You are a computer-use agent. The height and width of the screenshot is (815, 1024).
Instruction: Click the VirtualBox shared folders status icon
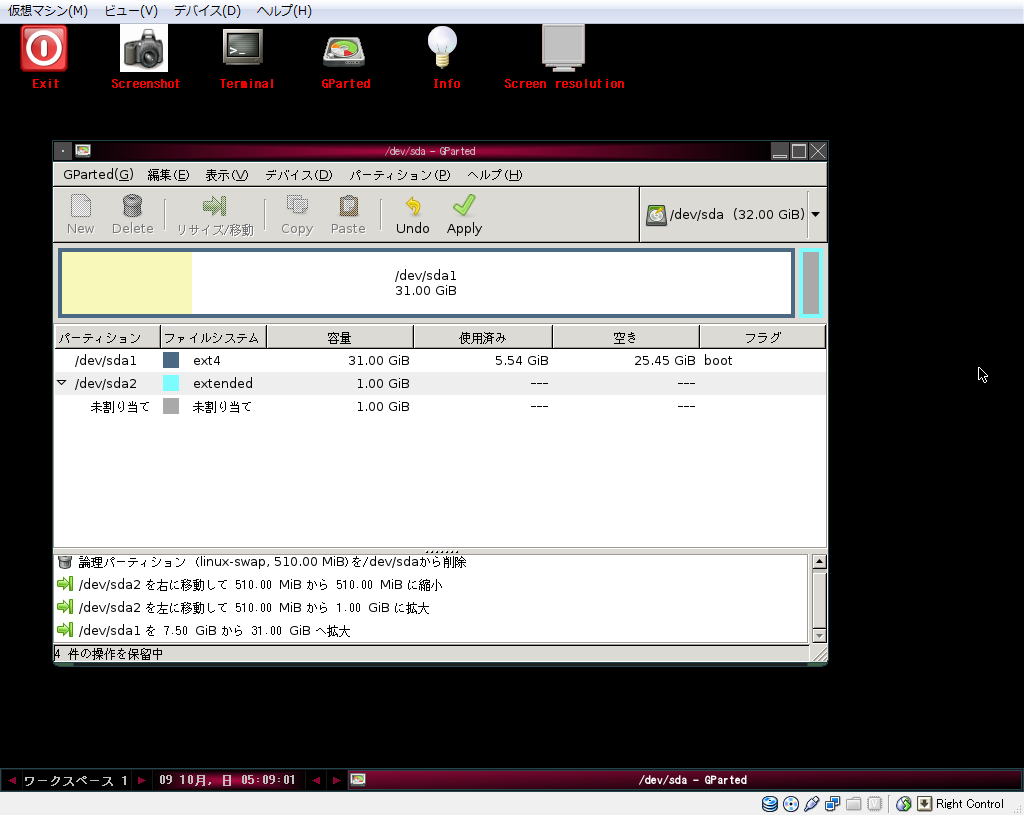854,804
